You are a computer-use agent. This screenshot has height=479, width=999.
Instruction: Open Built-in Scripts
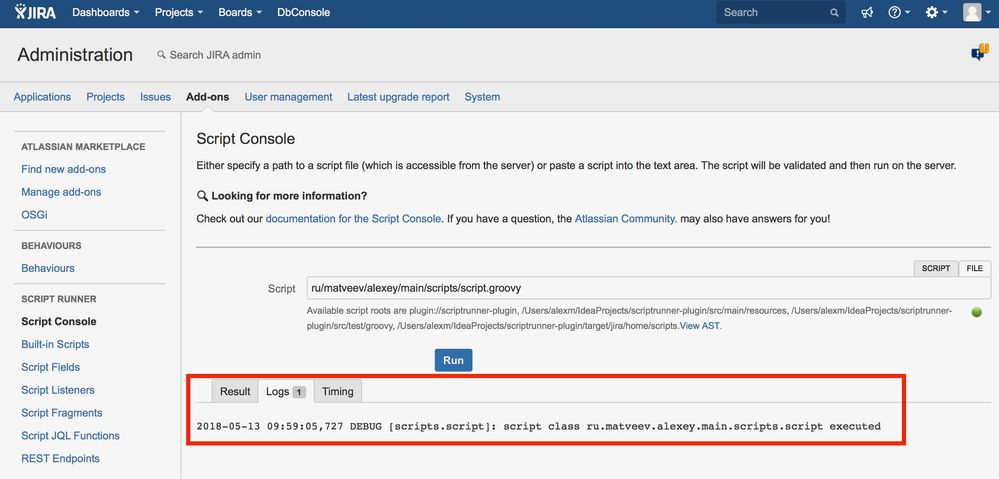tap(55, 344)
